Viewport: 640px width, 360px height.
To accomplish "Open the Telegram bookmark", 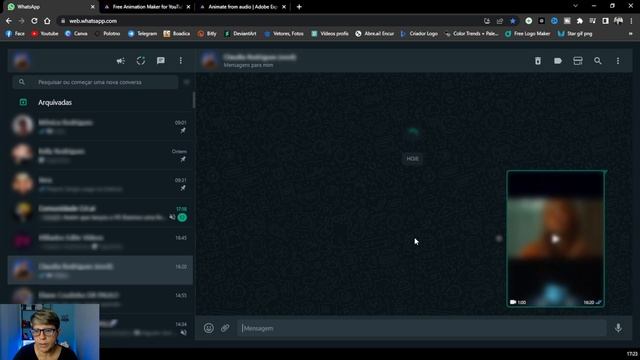I will pos(142,34).
